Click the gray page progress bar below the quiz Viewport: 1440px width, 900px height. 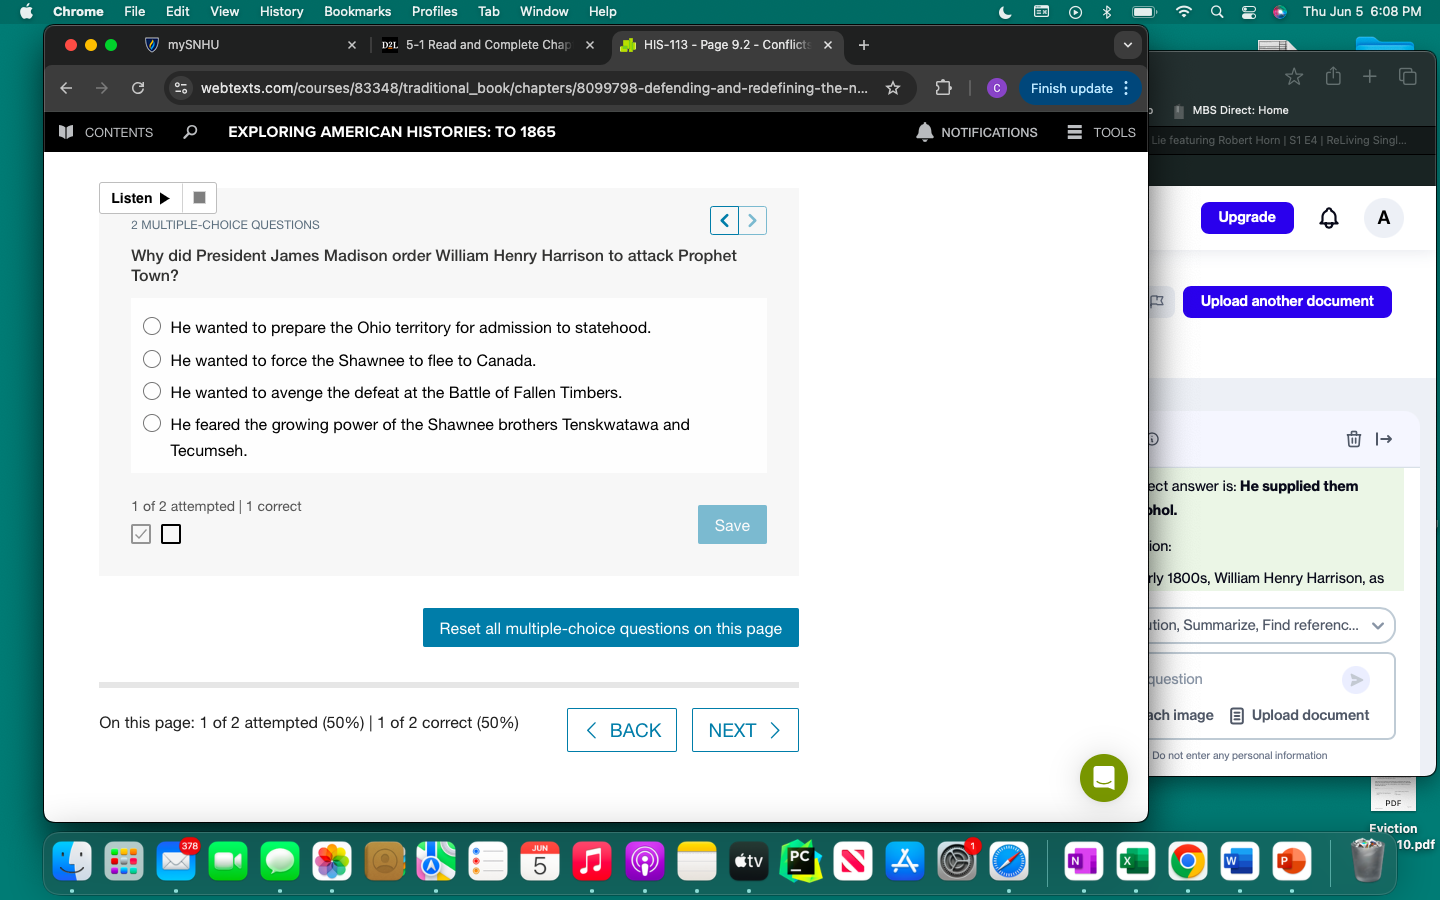coord(448,685)
